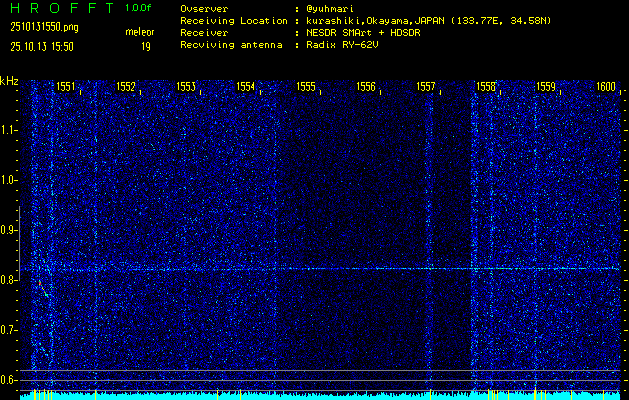Viewport: 629px width, 400px height.
Task: Click the 1558 time marker
Action: (486, 87)
